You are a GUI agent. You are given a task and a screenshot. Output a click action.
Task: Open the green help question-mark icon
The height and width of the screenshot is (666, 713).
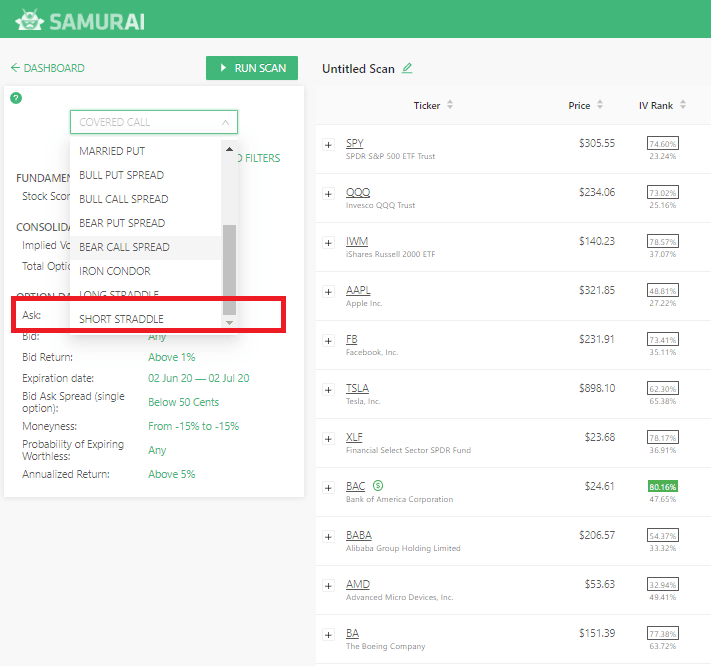(16, 98)
